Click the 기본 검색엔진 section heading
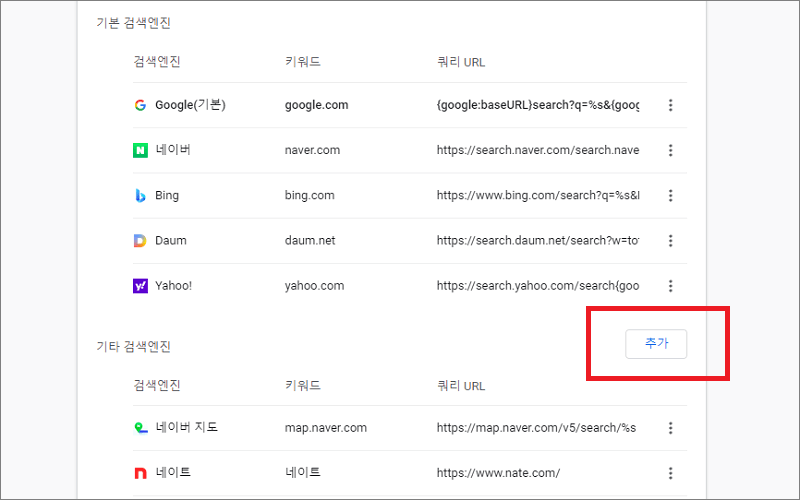This screenshot has width=800, height=500. pyautogui.click(x=133, y=23)
